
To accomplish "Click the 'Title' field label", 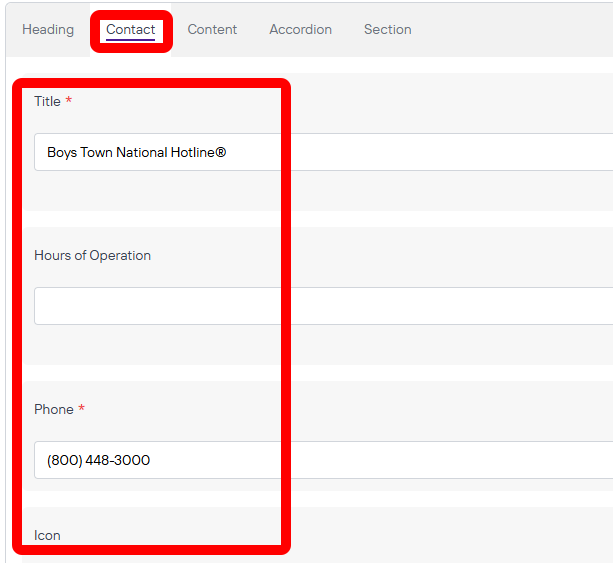I will (x=47, y=101).
